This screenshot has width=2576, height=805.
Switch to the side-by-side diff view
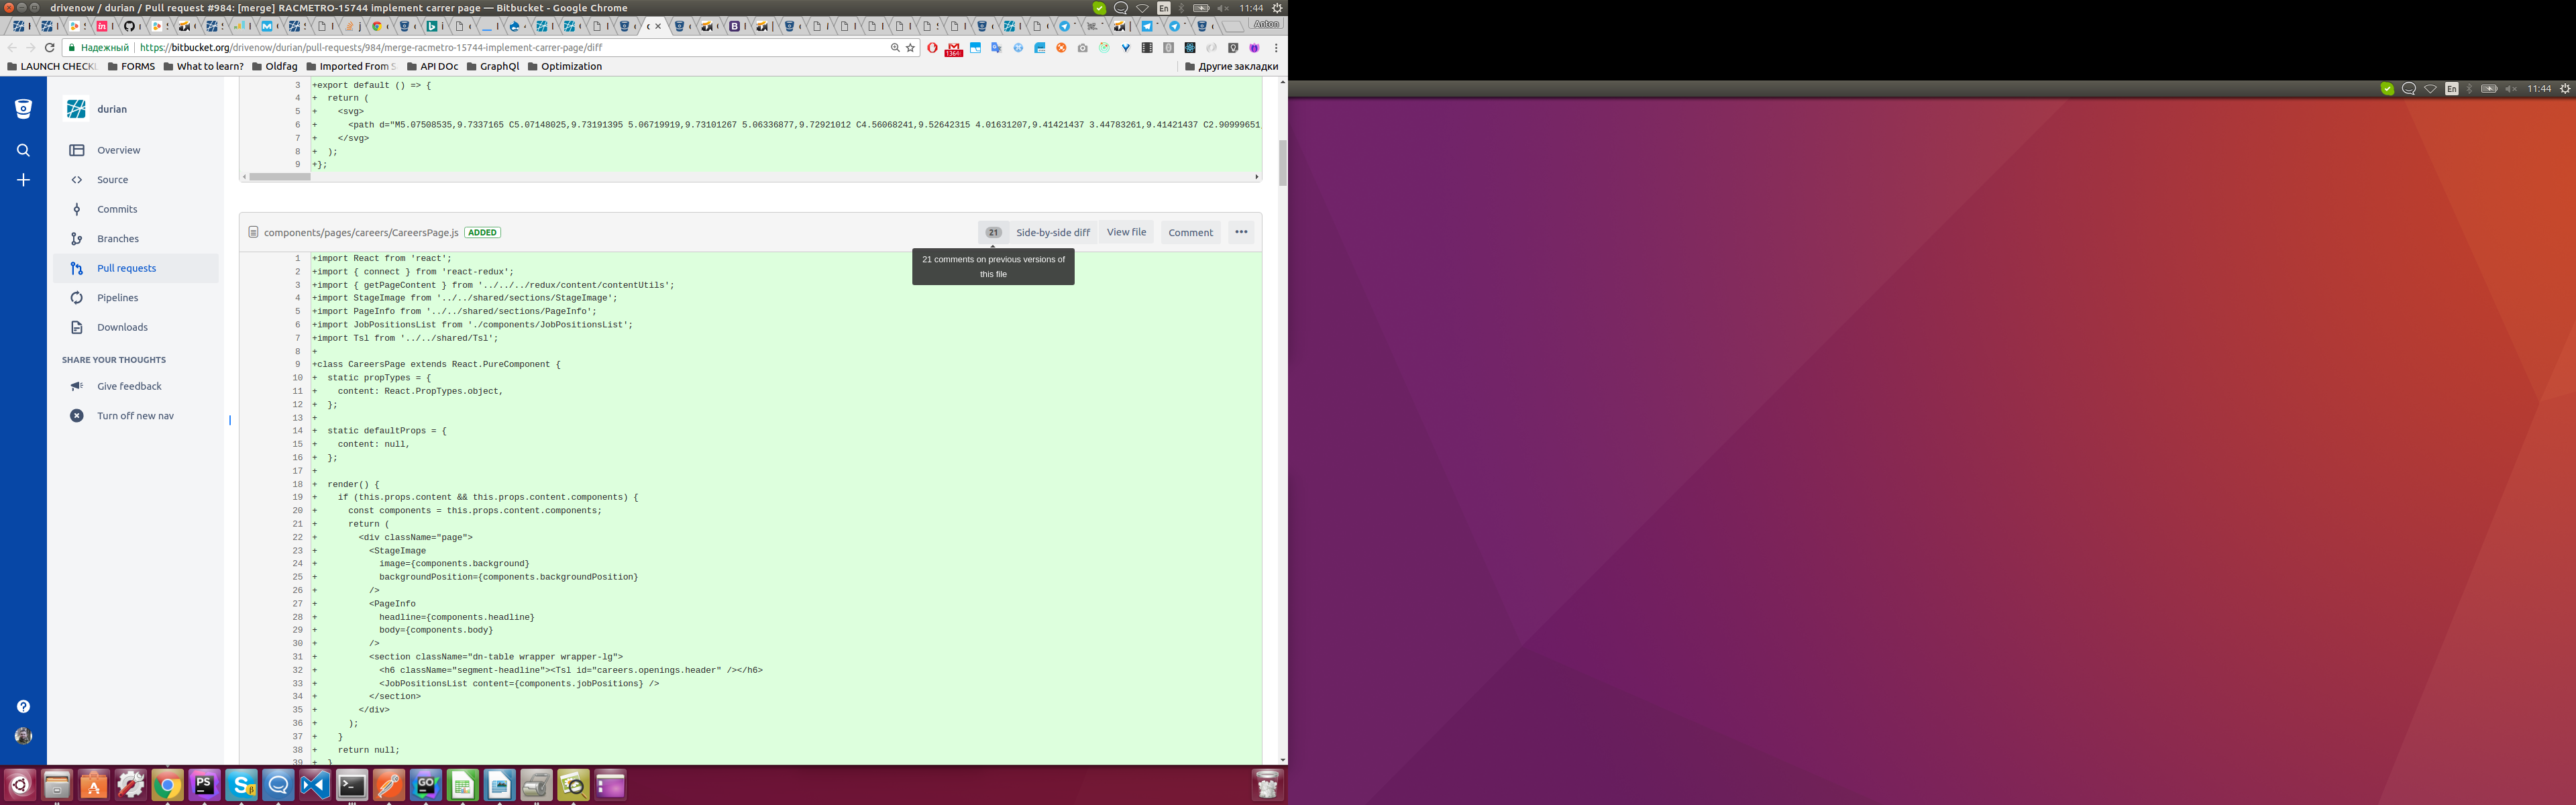(x=1052, y=232)
